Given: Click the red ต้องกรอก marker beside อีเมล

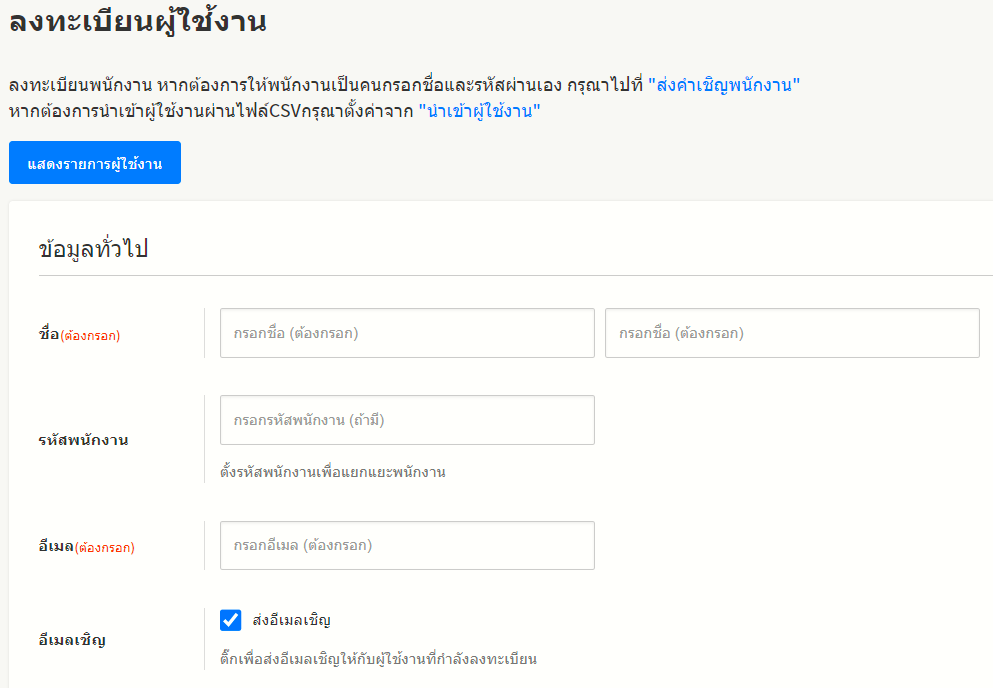Looking at the screenshot, I should coord(105,548).
